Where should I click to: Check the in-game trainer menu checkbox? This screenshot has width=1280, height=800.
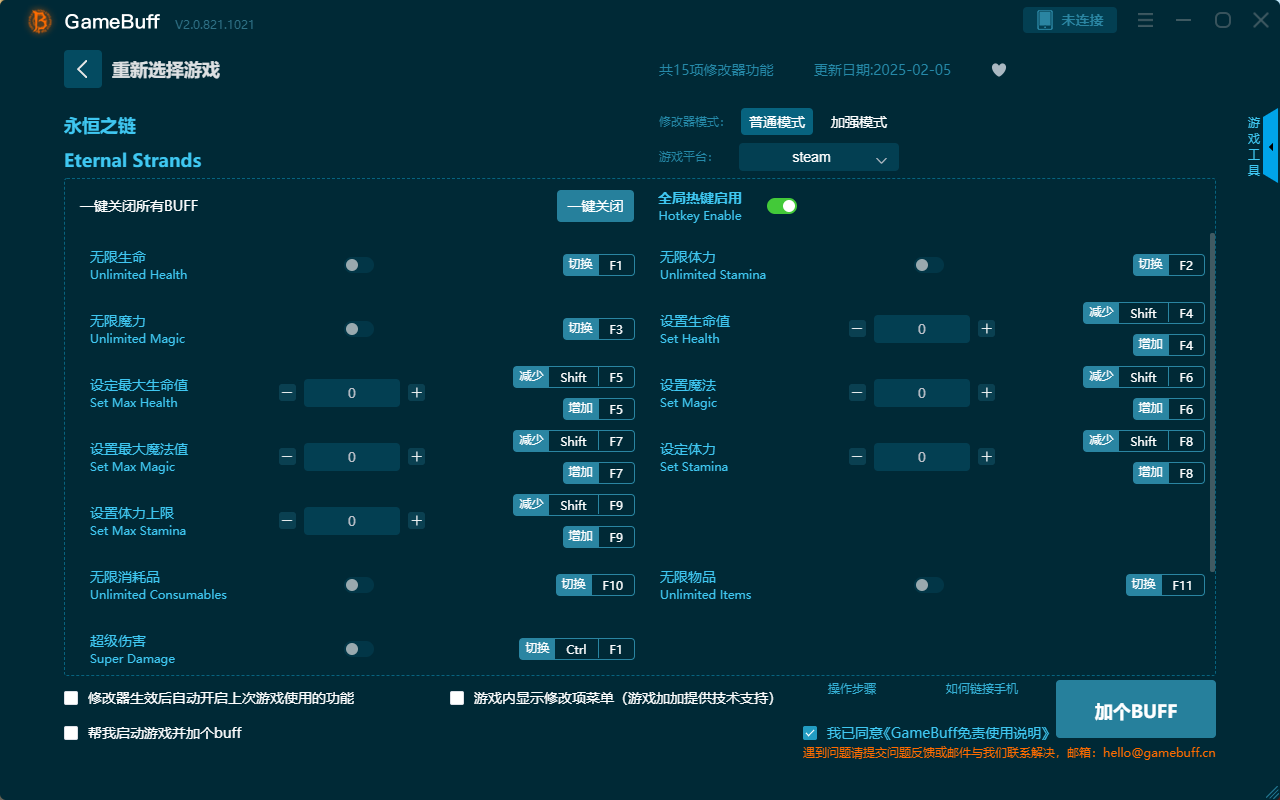click(x=457, y=698)
